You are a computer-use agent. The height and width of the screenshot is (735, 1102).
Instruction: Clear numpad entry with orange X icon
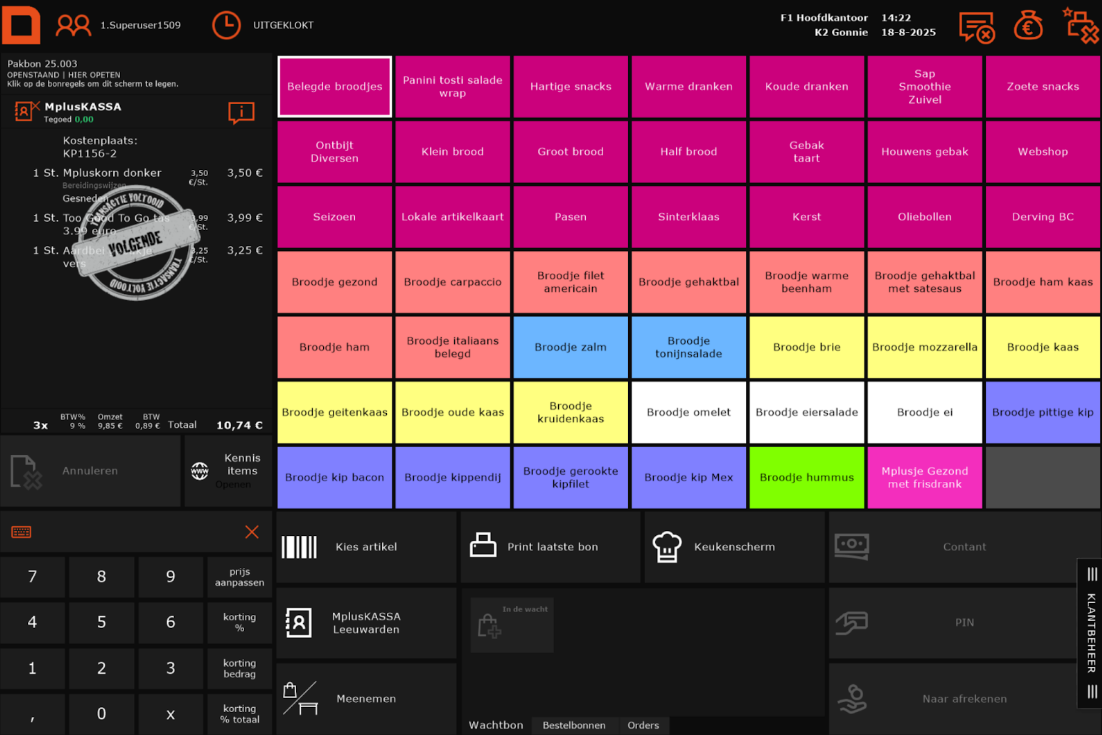(252, 532)
